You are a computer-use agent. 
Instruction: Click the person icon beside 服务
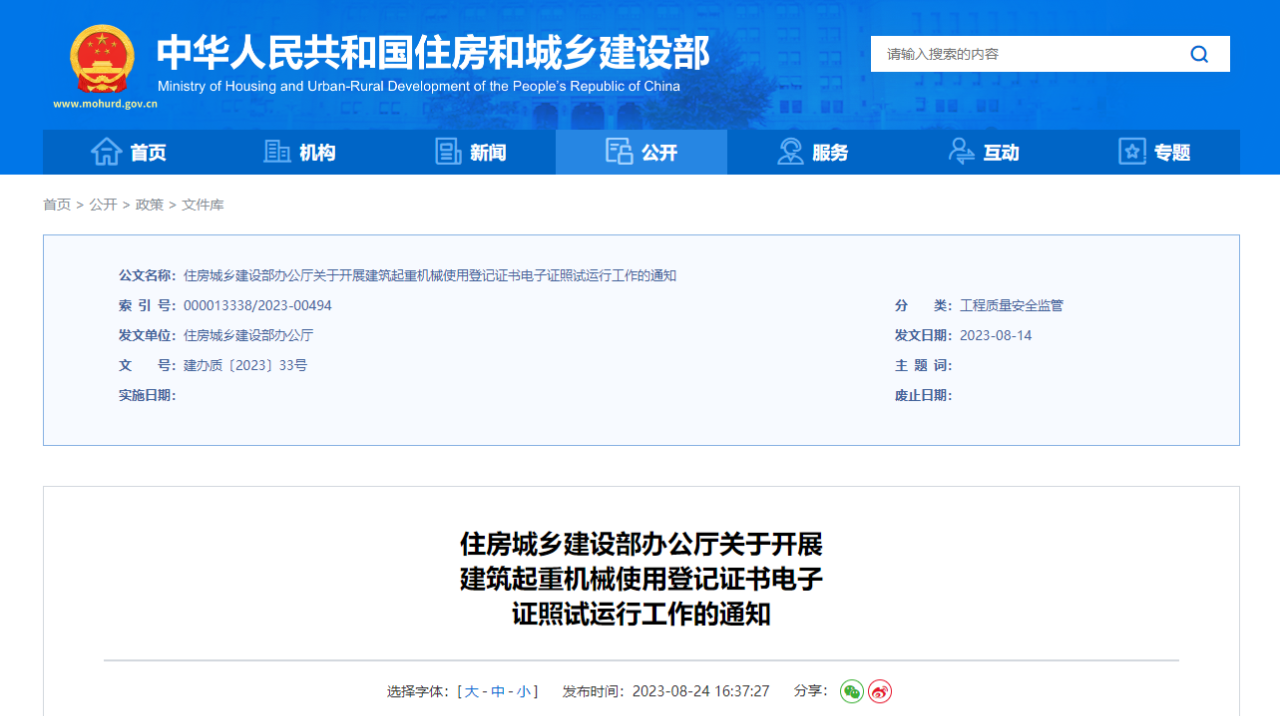coord(789,151)
